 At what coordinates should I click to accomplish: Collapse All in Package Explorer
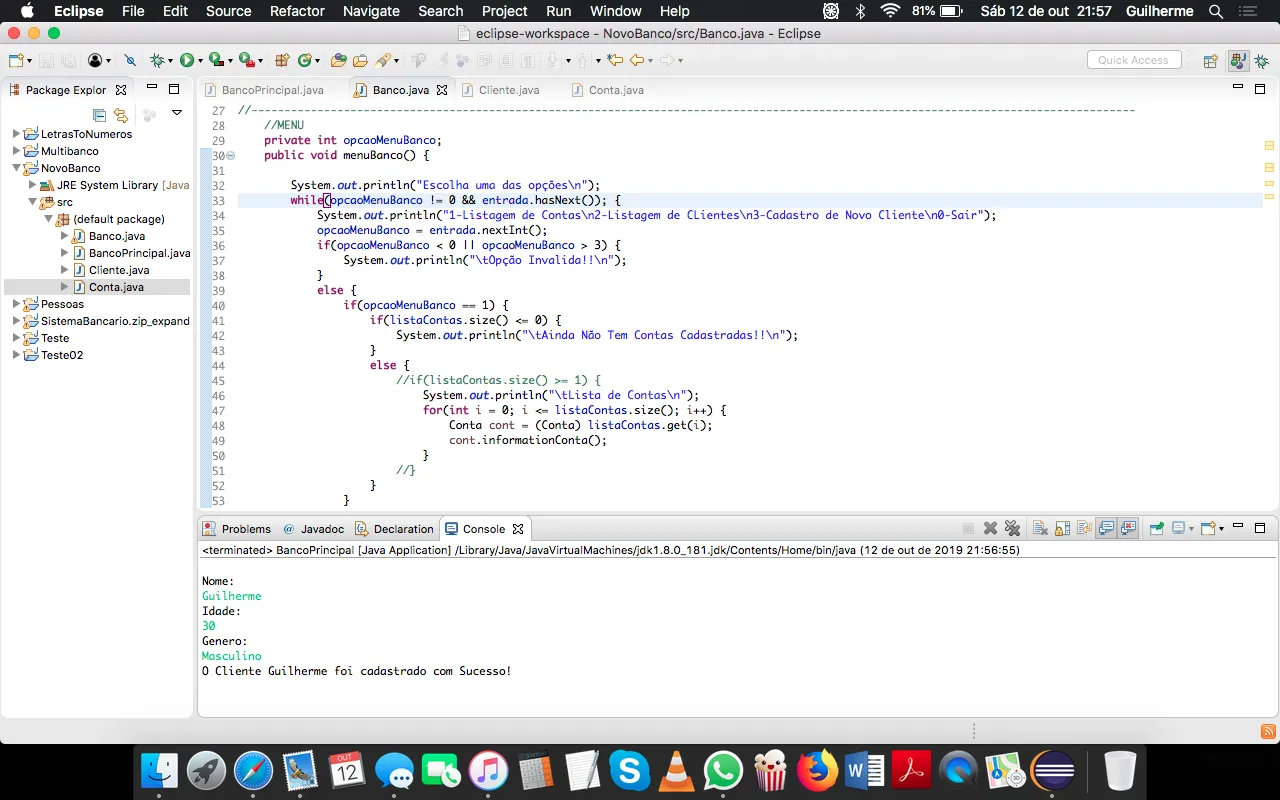[x=99, y=114]
